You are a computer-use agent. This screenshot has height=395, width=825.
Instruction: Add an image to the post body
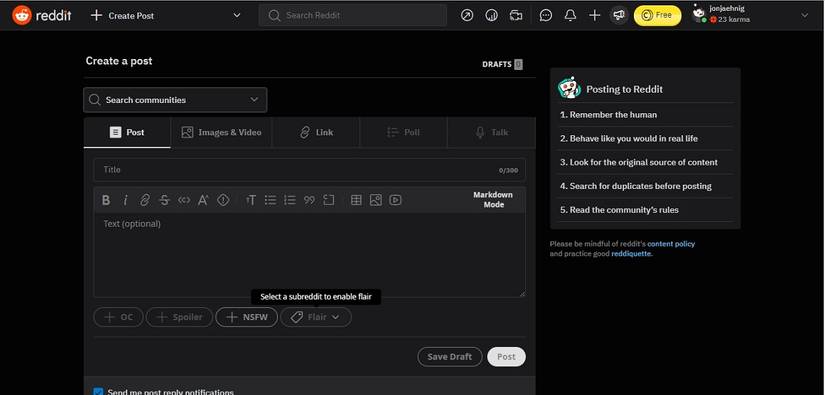pyautogui.click(x=376, y=200)
